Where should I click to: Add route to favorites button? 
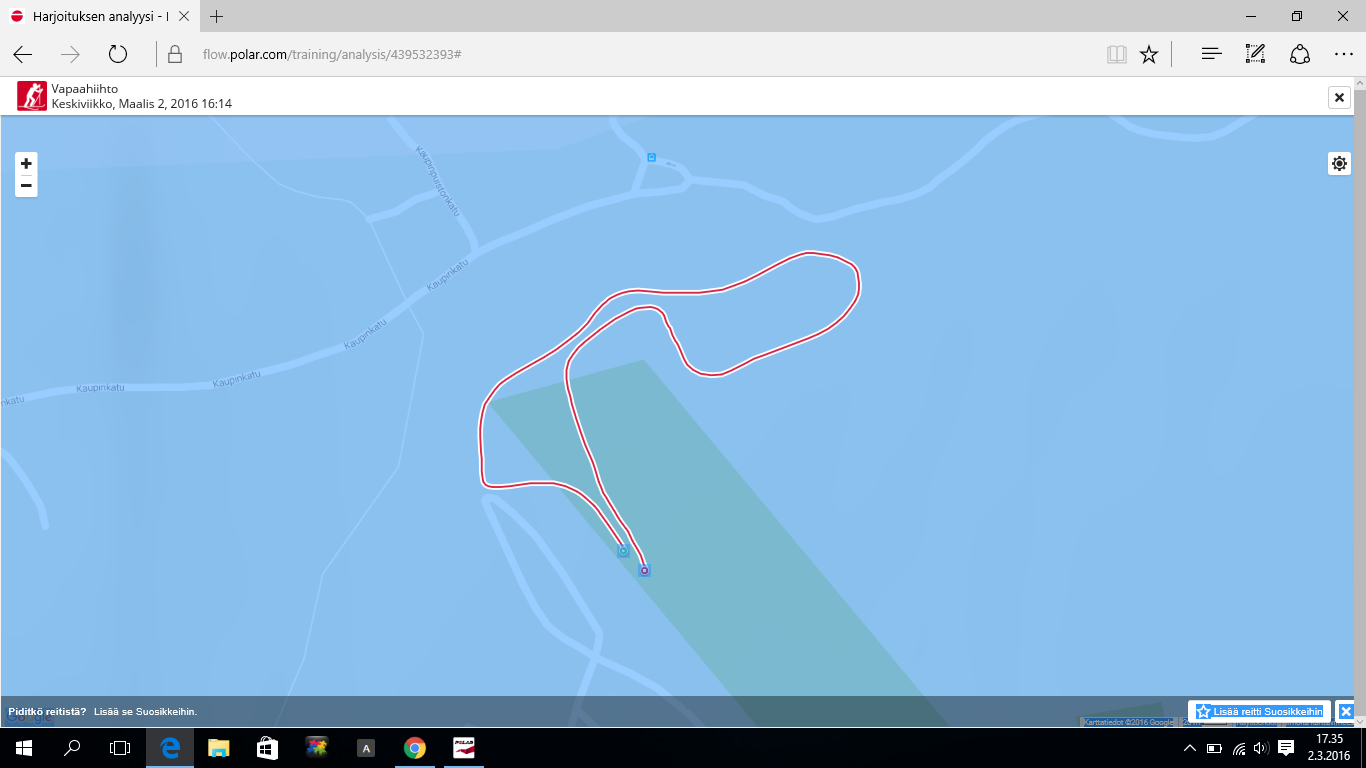1259,711
